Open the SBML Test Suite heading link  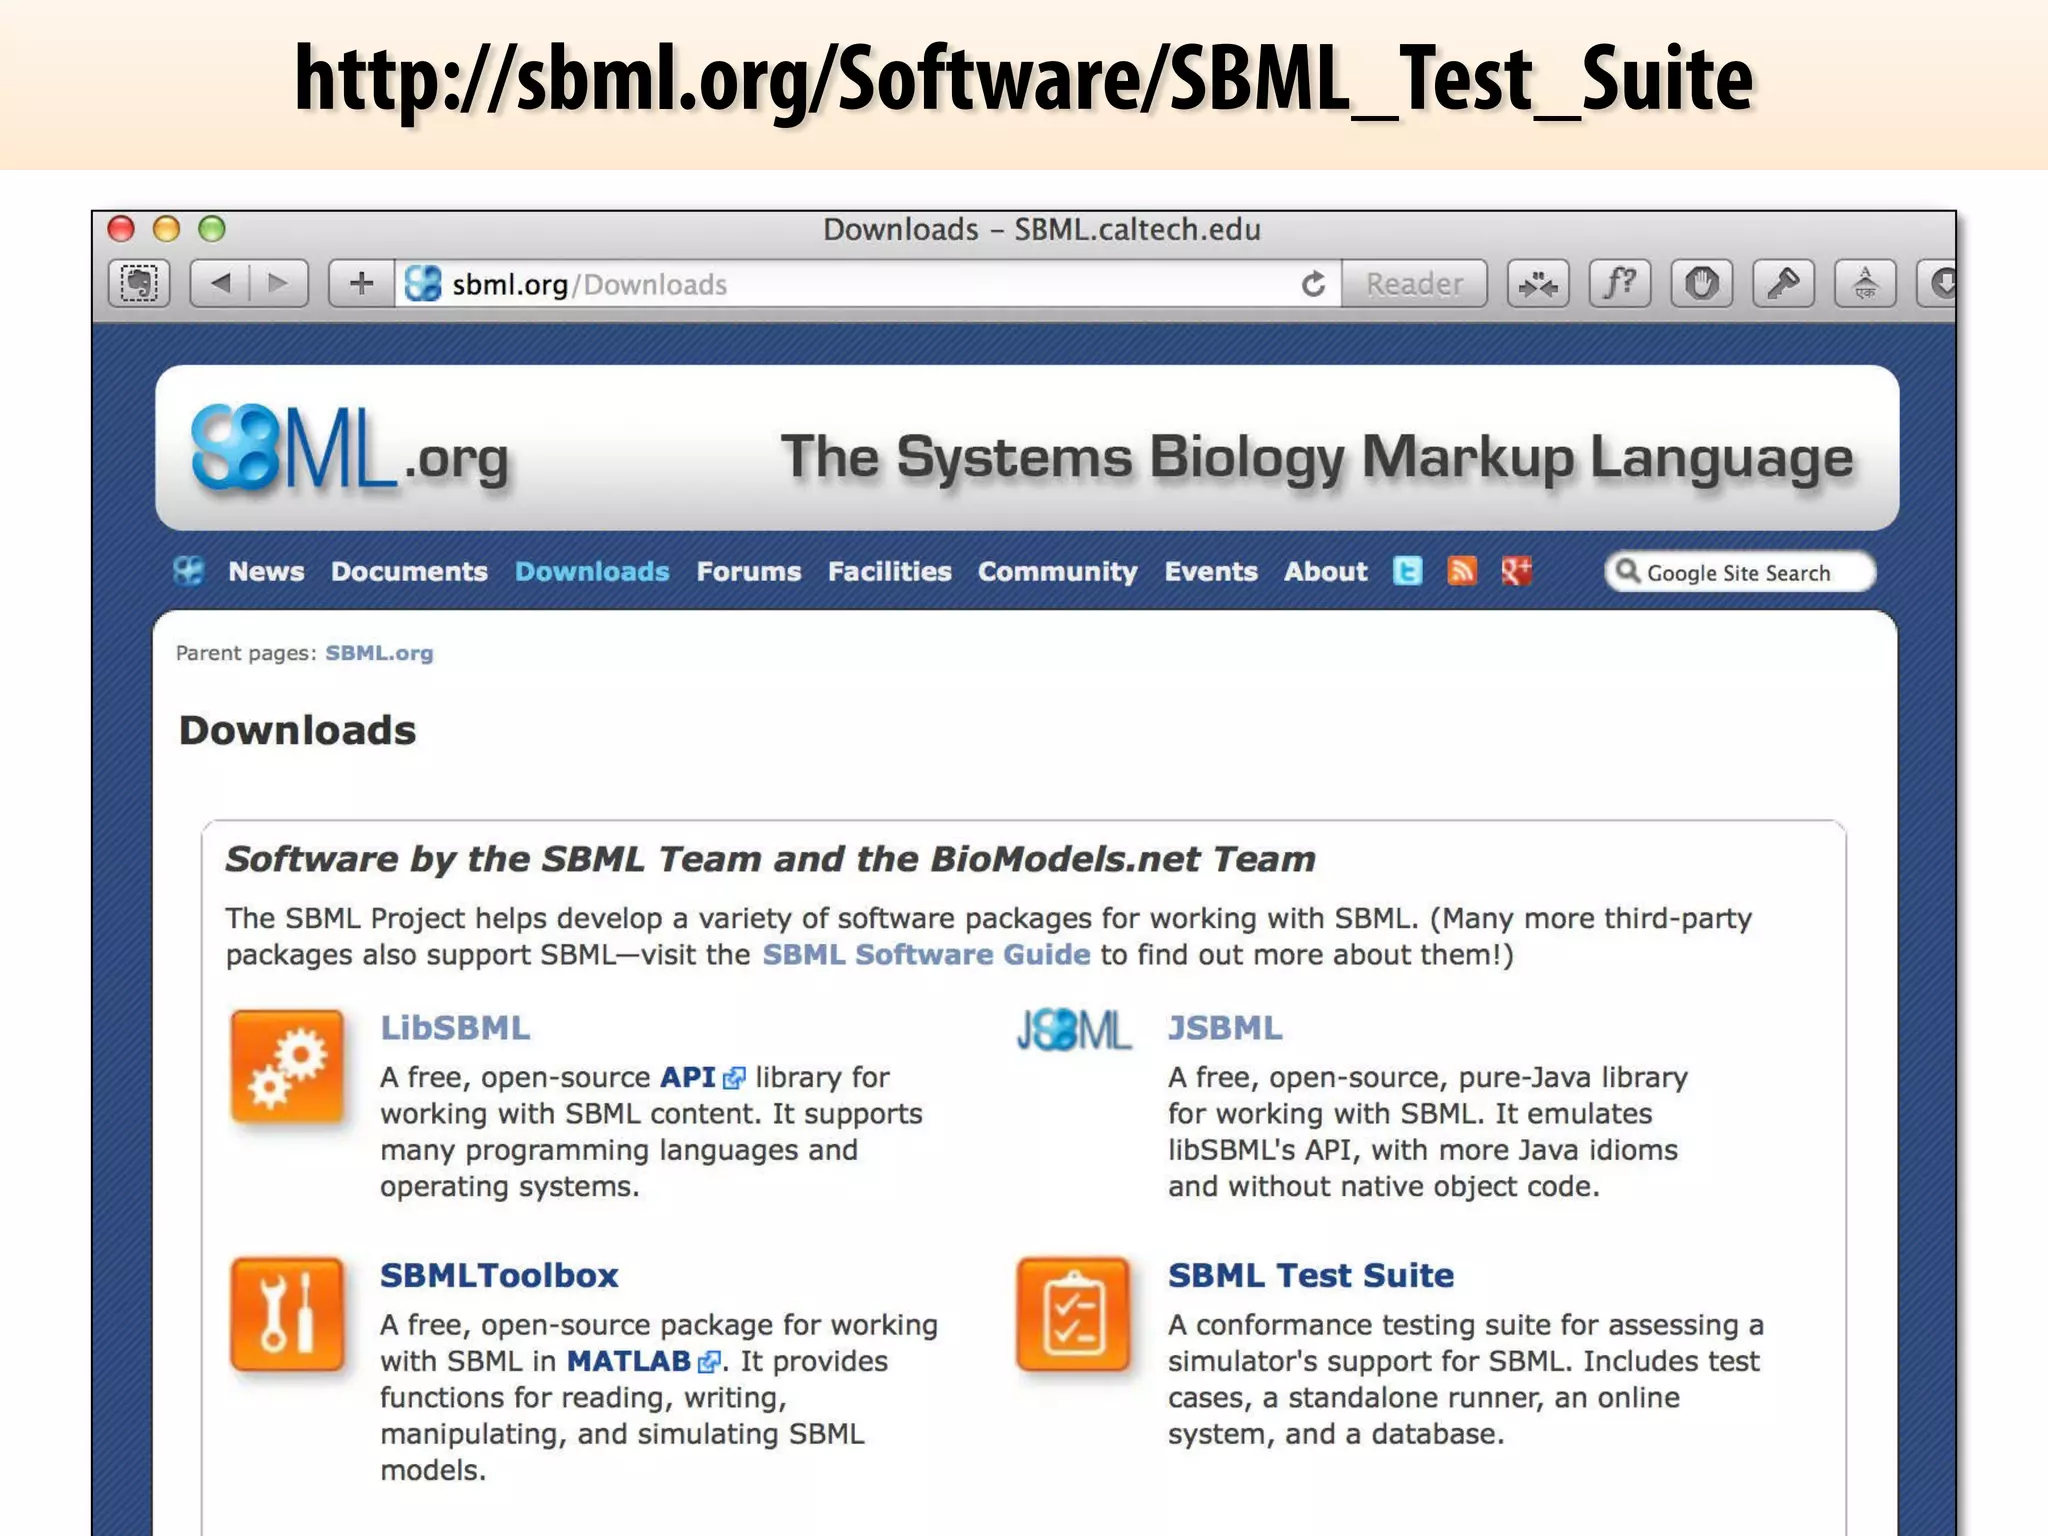pos(1311,1276)
